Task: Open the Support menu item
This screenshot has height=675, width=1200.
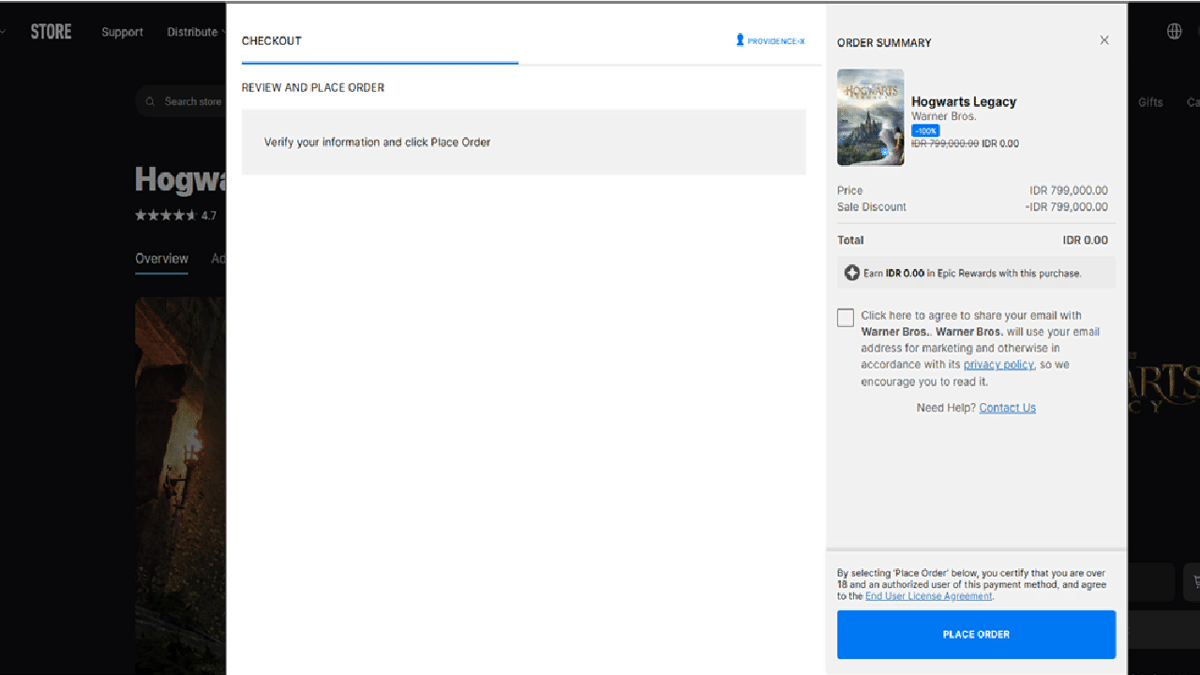Action: (x=122, y=32)
